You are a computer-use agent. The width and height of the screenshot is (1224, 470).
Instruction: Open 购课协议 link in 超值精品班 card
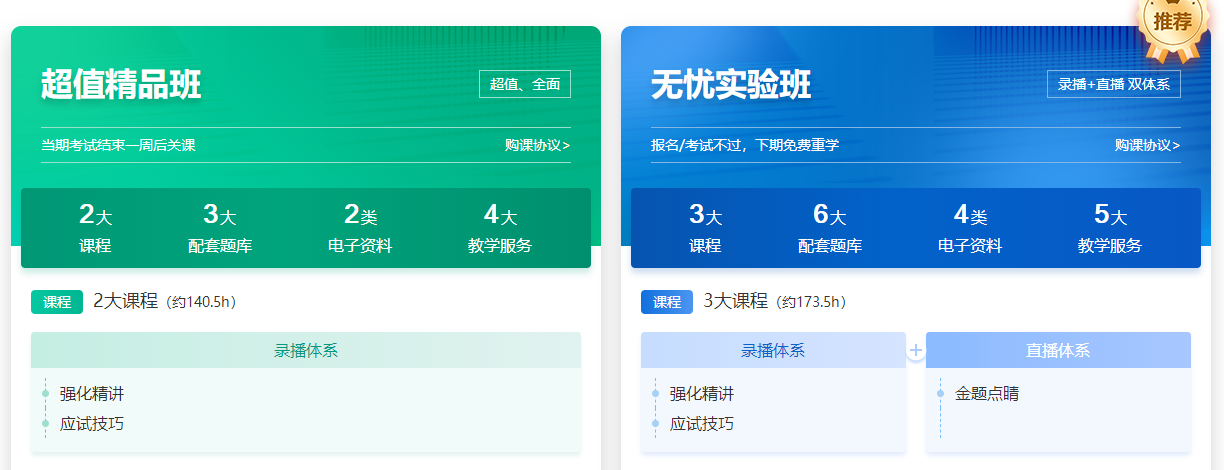537,145
